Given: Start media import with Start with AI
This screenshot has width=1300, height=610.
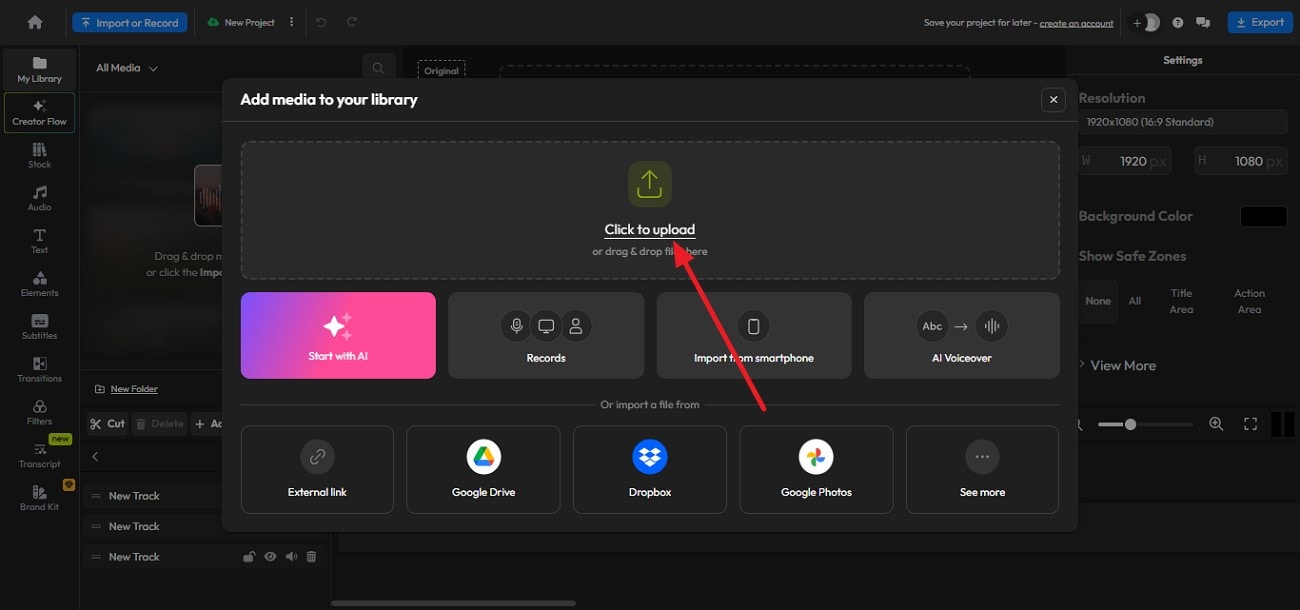Looking at the screenshot, I should (338, 335).
